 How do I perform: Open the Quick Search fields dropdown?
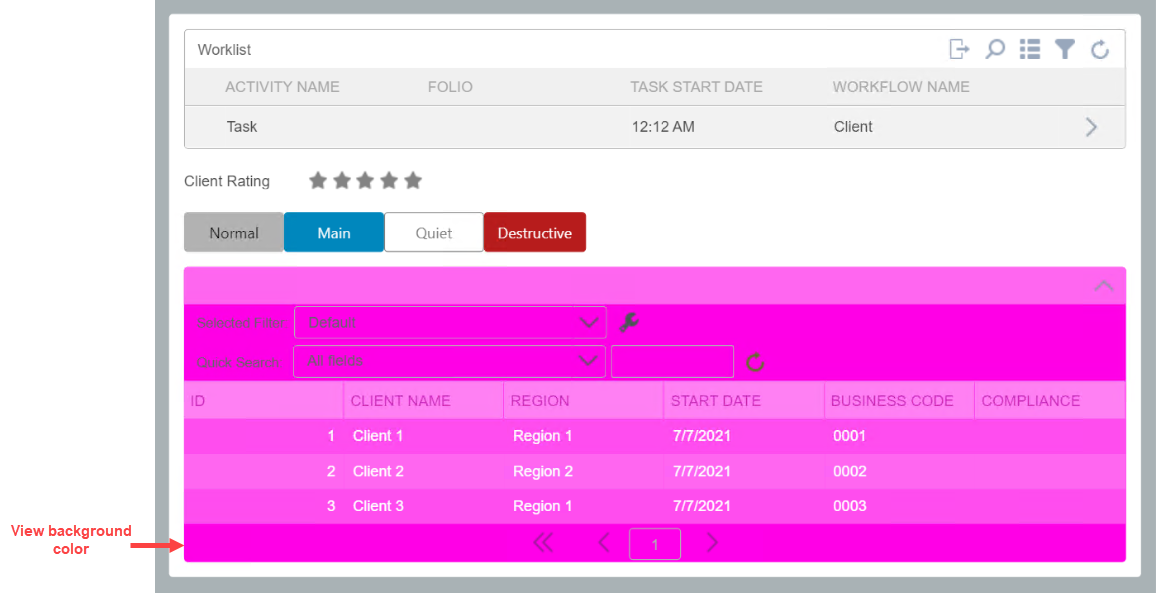[x=449, y=361]
